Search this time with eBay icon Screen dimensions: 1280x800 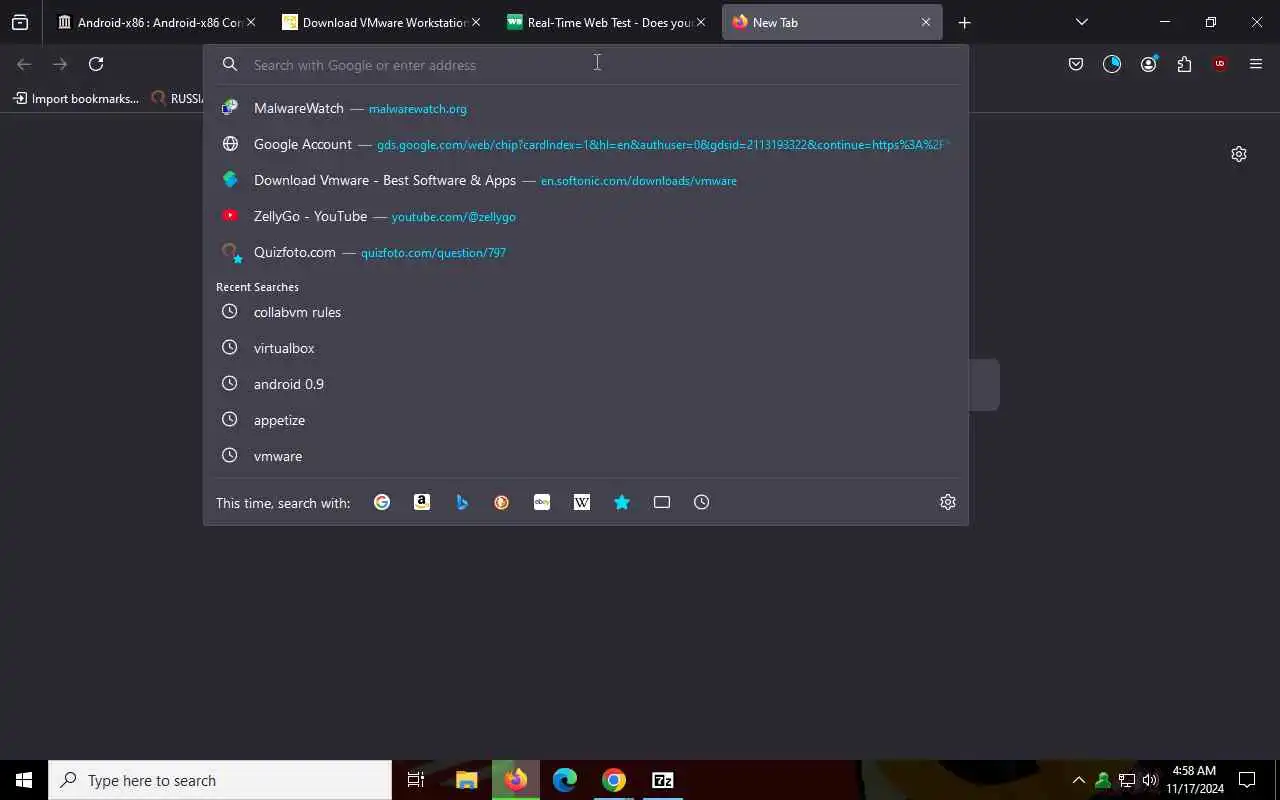click(542, 502)
